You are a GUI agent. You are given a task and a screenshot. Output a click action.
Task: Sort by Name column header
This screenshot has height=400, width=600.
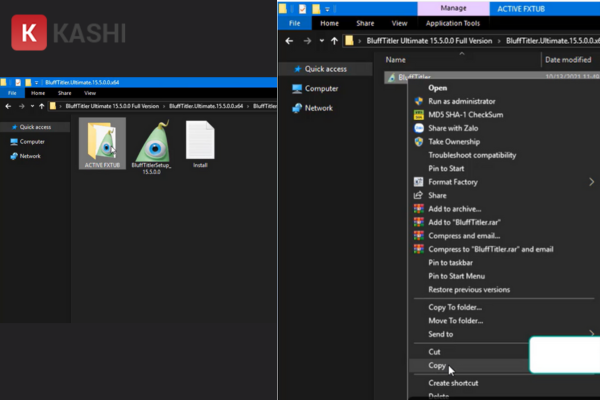pyautogui.click(x=395, y=60)
